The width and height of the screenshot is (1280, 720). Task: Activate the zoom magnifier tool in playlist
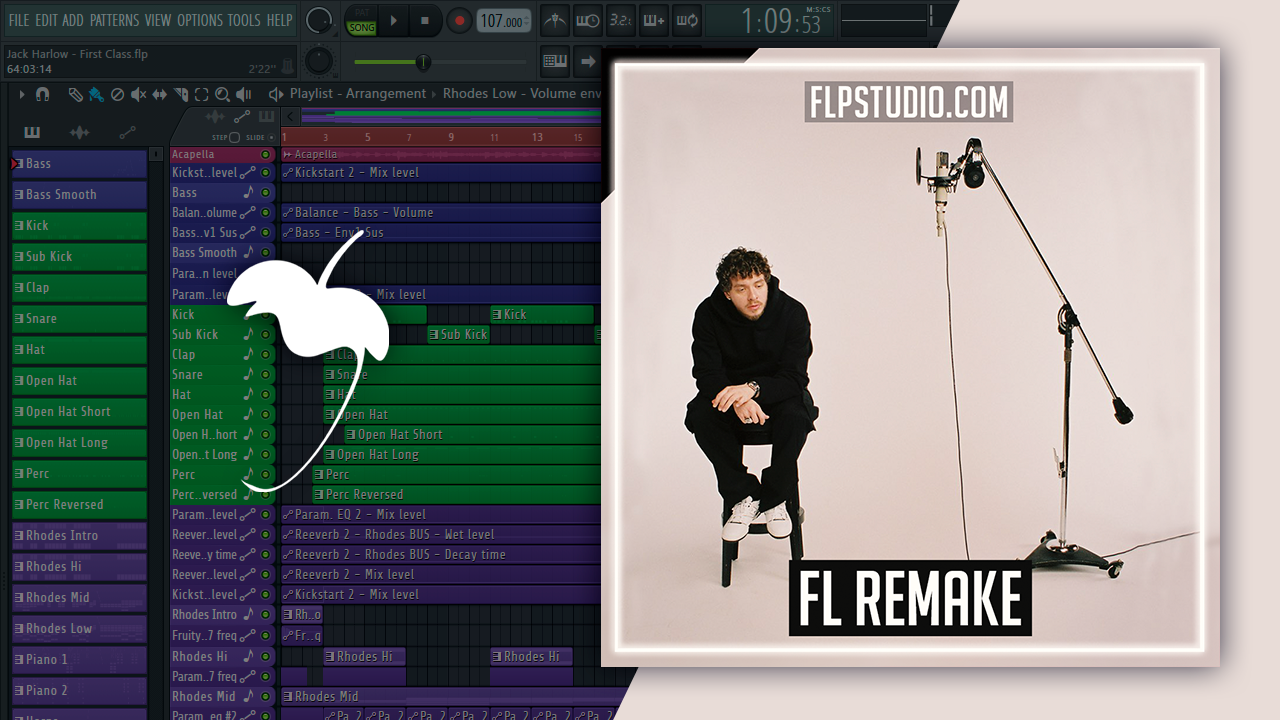pos(222,94)
